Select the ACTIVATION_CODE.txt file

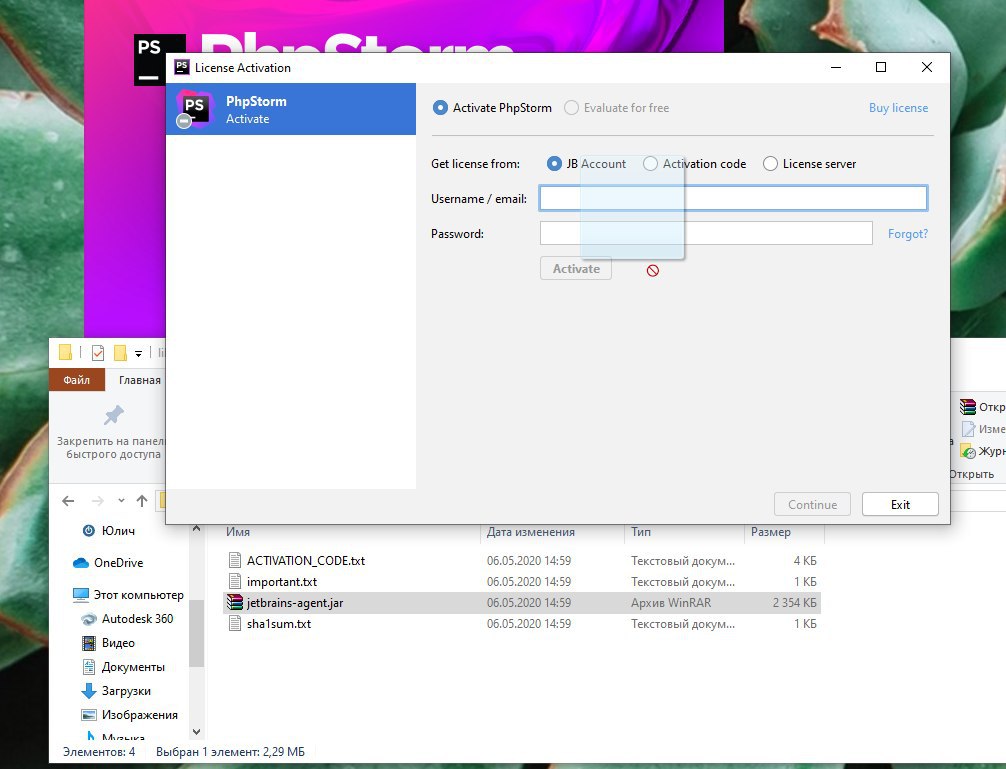[x=522, y=561]
